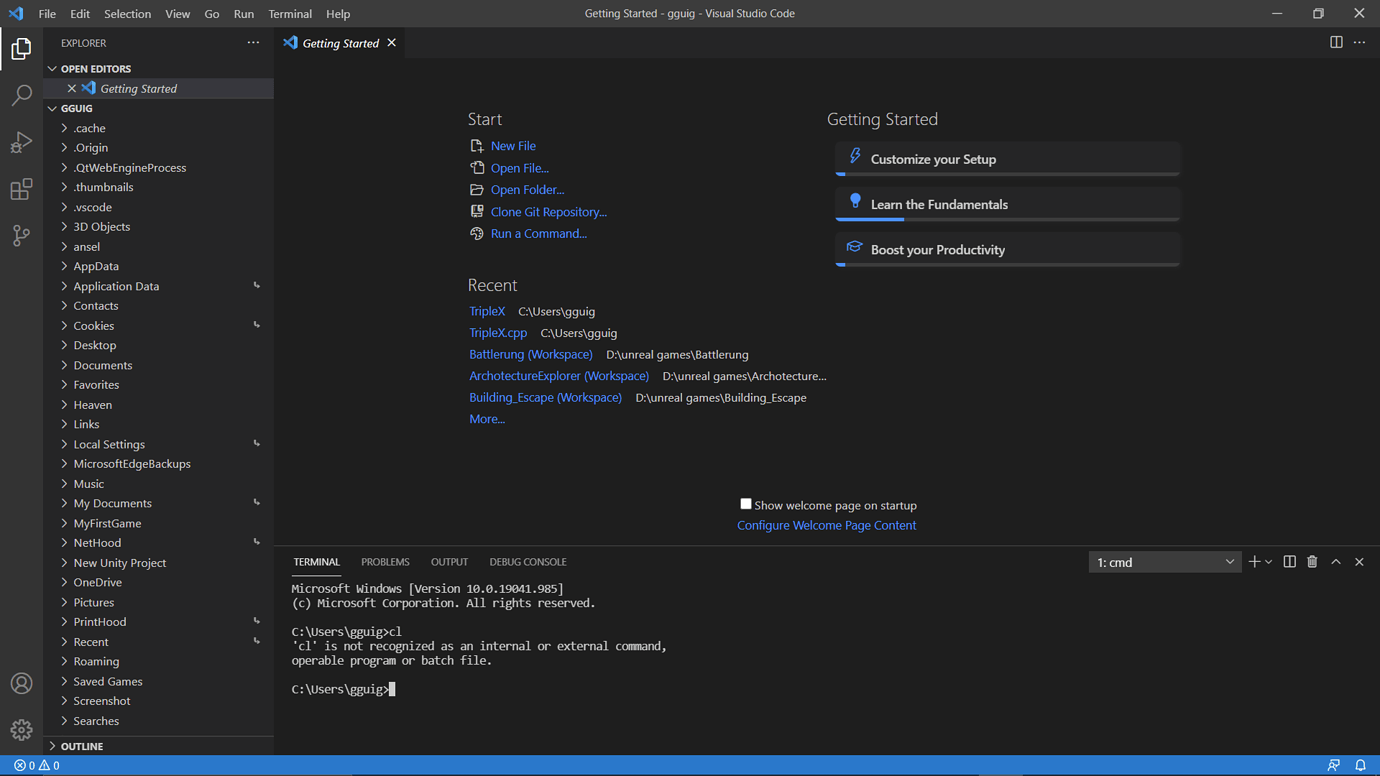Open the Explorer view in activity bar

point(21,49)
